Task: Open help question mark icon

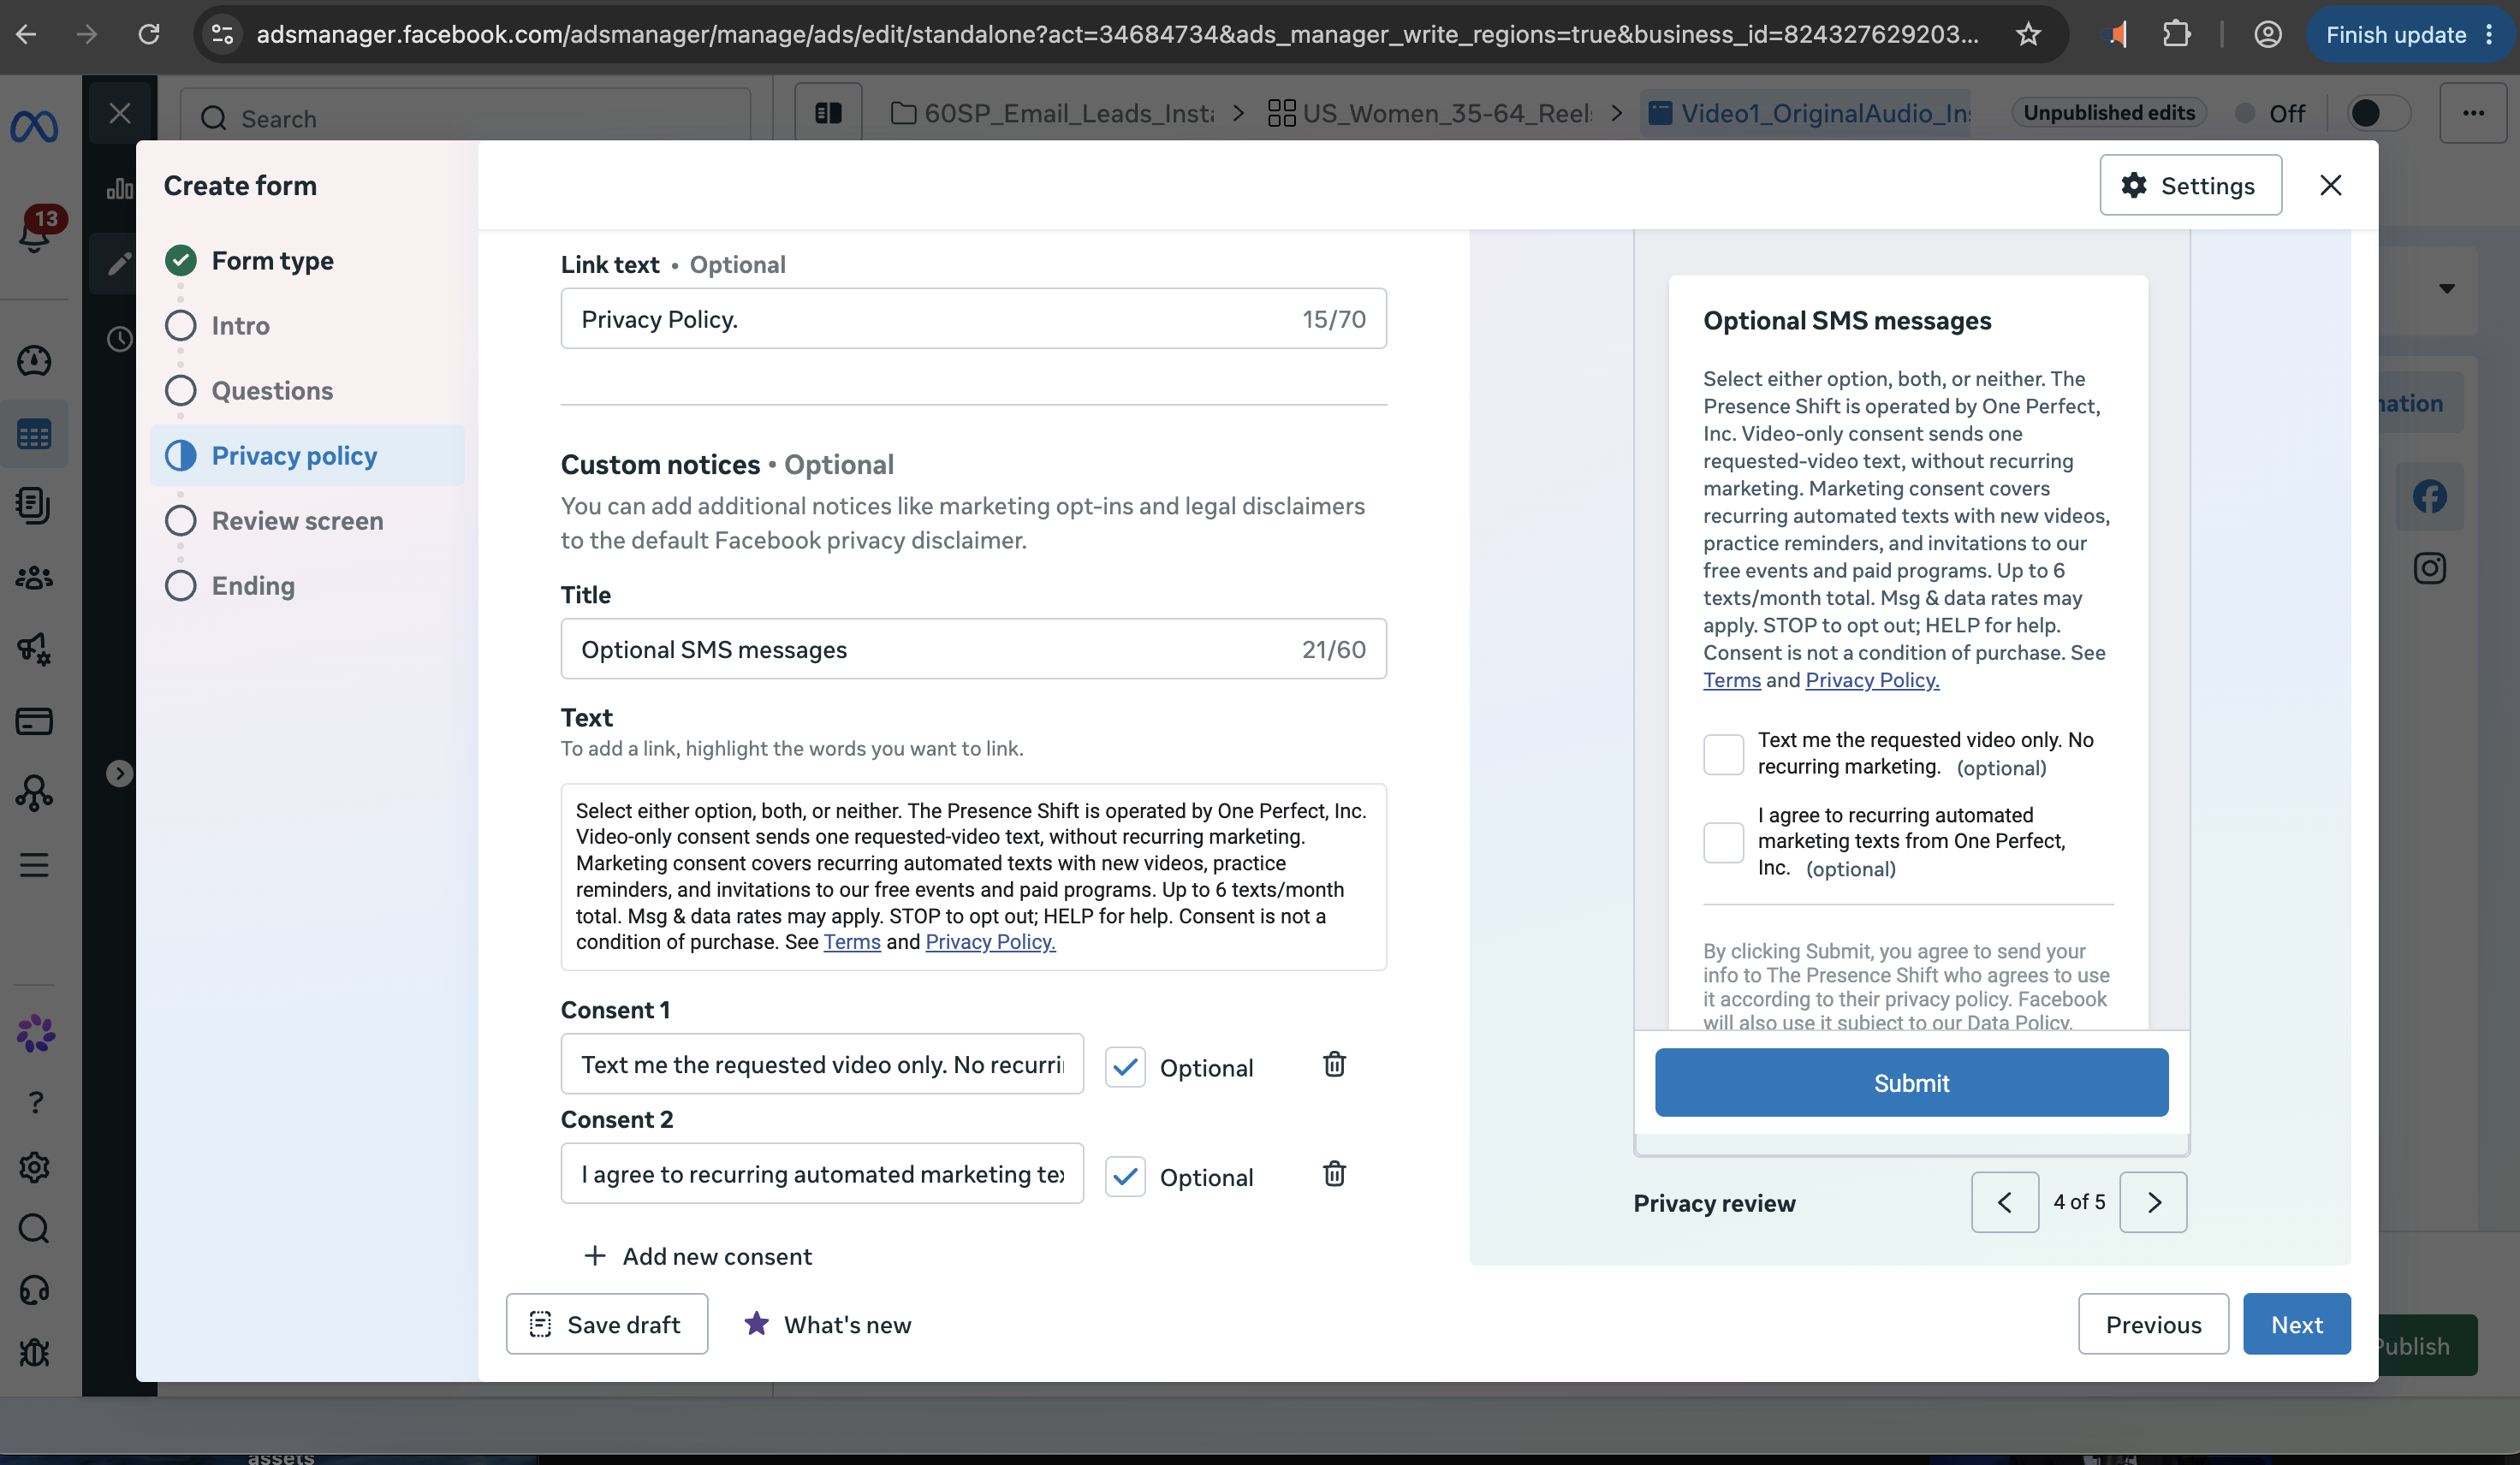Action: [x=36, y=1102]
